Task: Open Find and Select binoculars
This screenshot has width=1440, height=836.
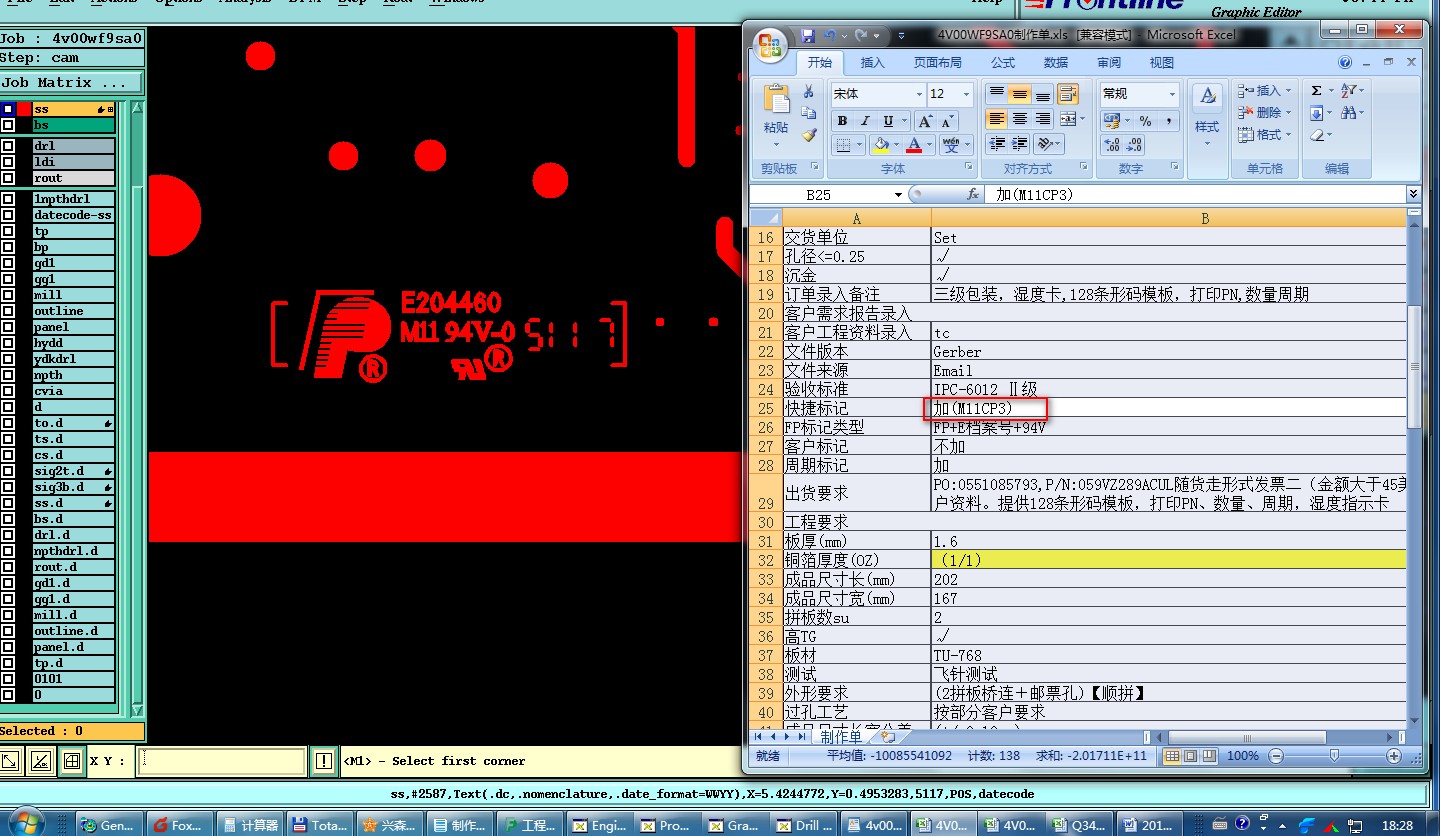Action: (x=1348, y=113)
